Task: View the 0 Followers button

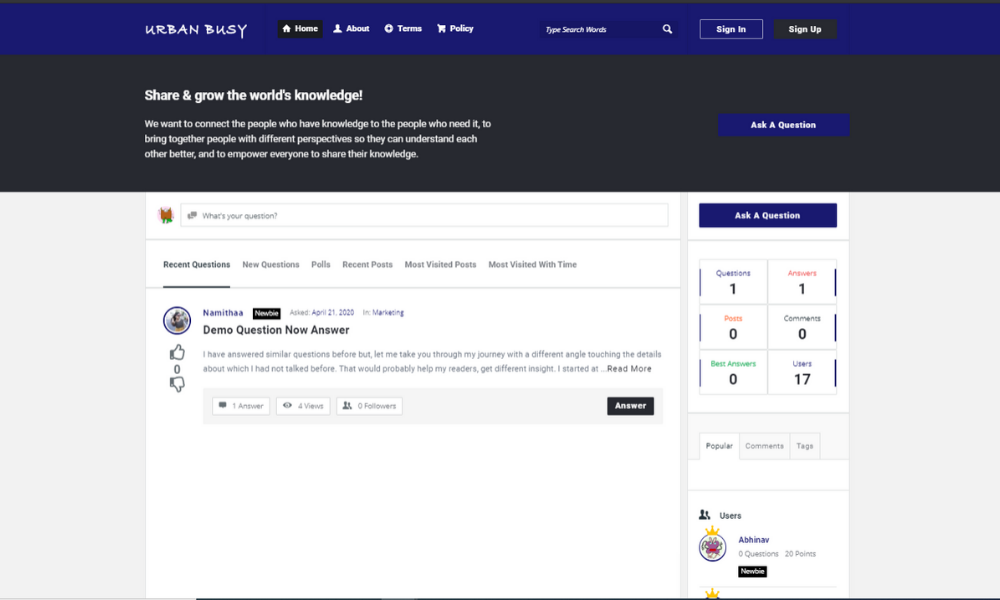Action: click(x=369, y=406)
